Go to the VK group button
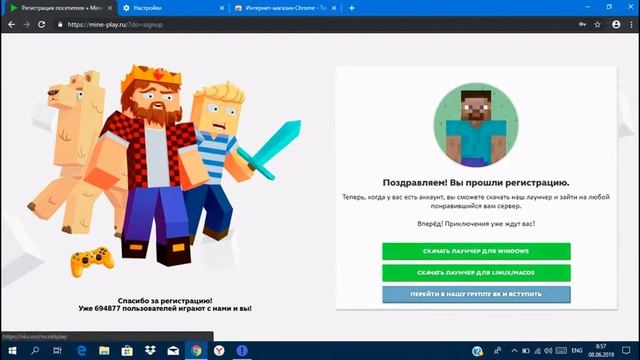The height and width of the screenshot is (360, 640). (476, 294)
